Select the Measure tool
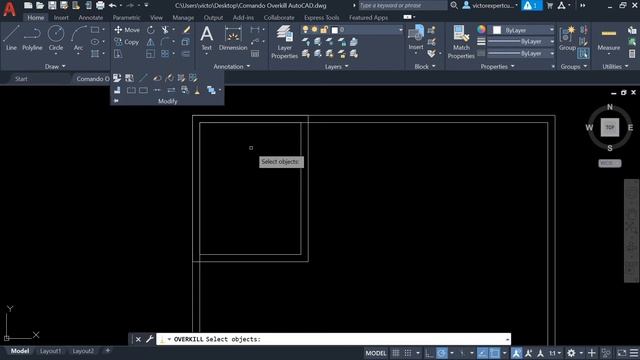The width and height of the screenshot is (640, 360). [x=609, y=39]
